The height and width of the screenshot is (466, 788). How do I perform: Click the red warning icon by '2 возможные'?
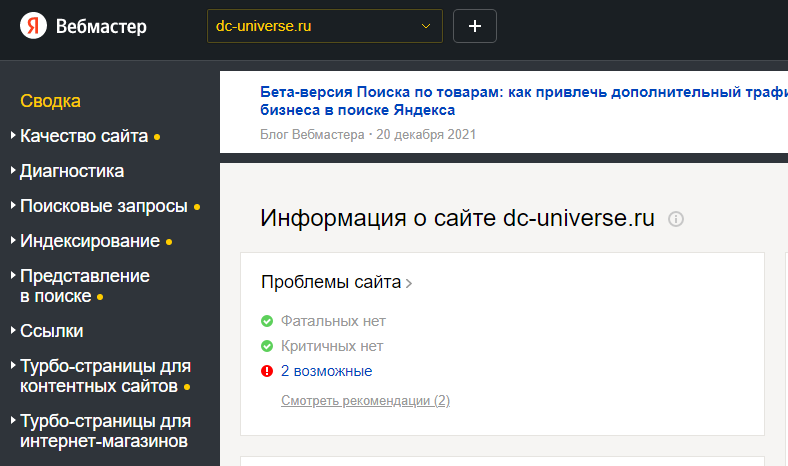(267, 371)
